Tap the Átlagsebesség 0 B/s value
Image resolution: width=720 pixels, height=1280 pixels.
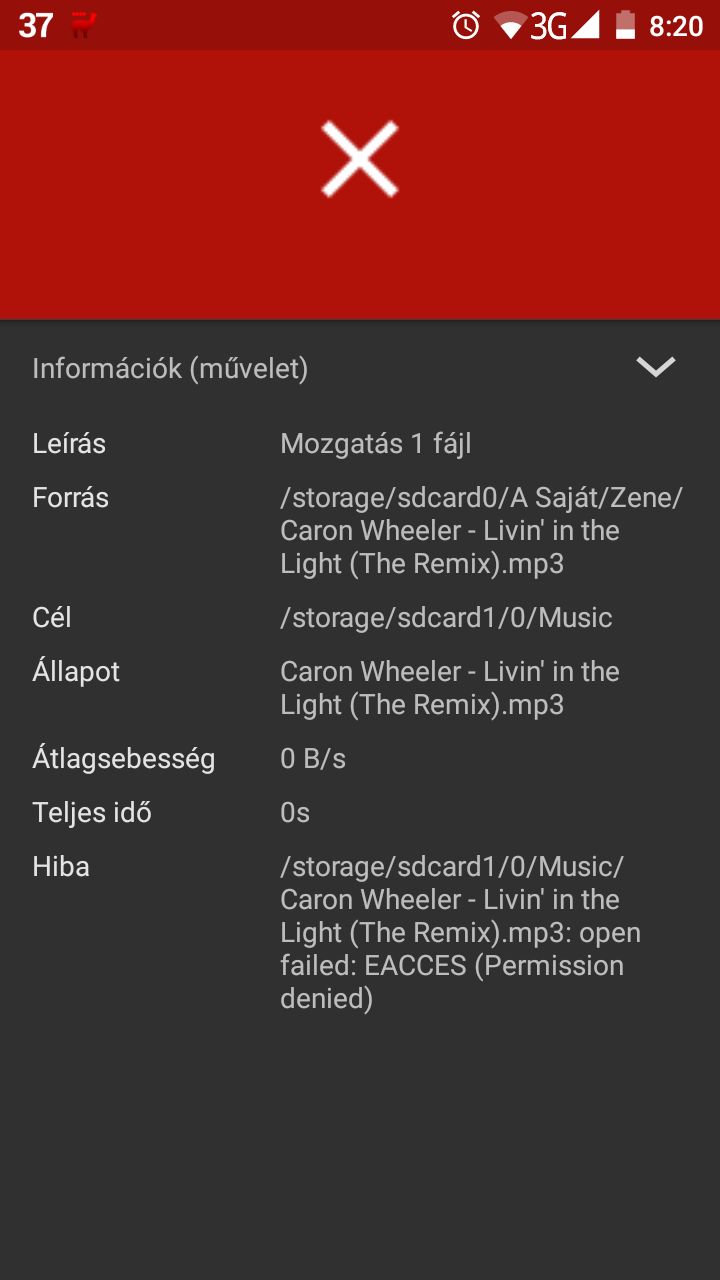tap(313, 759)
